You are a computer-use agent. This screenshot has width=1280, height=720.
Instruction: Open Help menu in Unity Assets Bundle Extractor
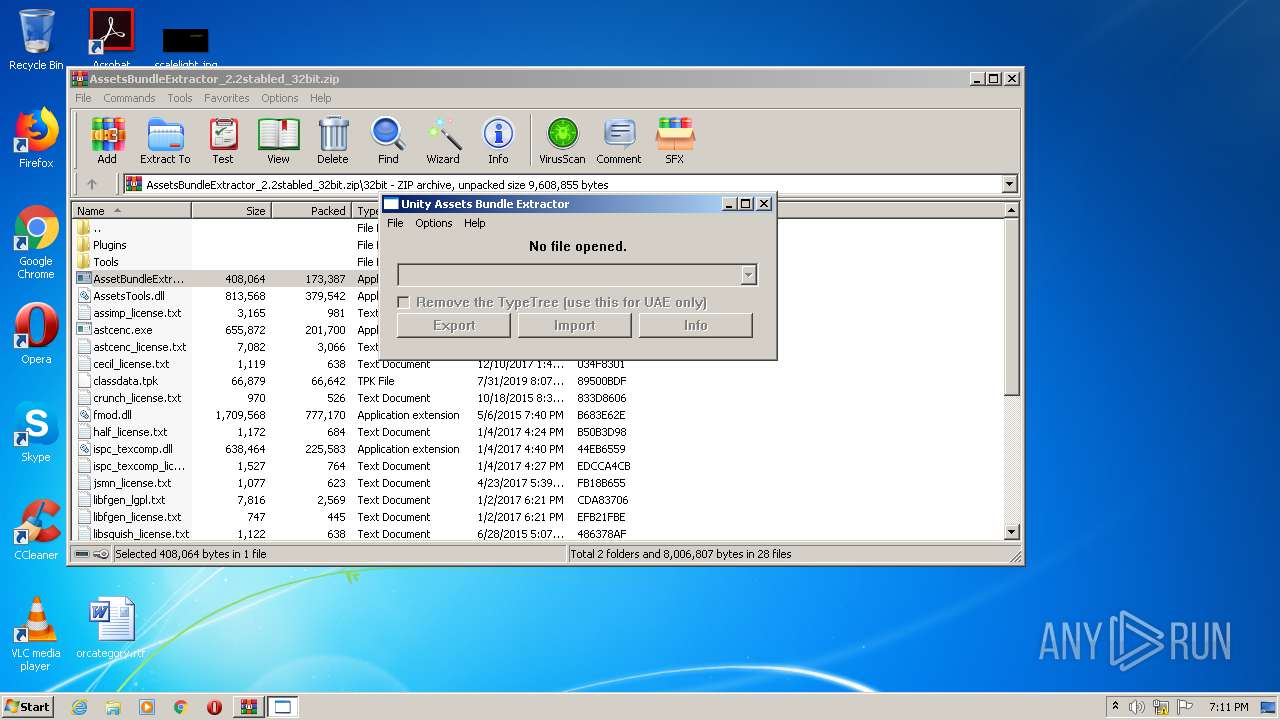pyautogui.click(x=475, y=223)
